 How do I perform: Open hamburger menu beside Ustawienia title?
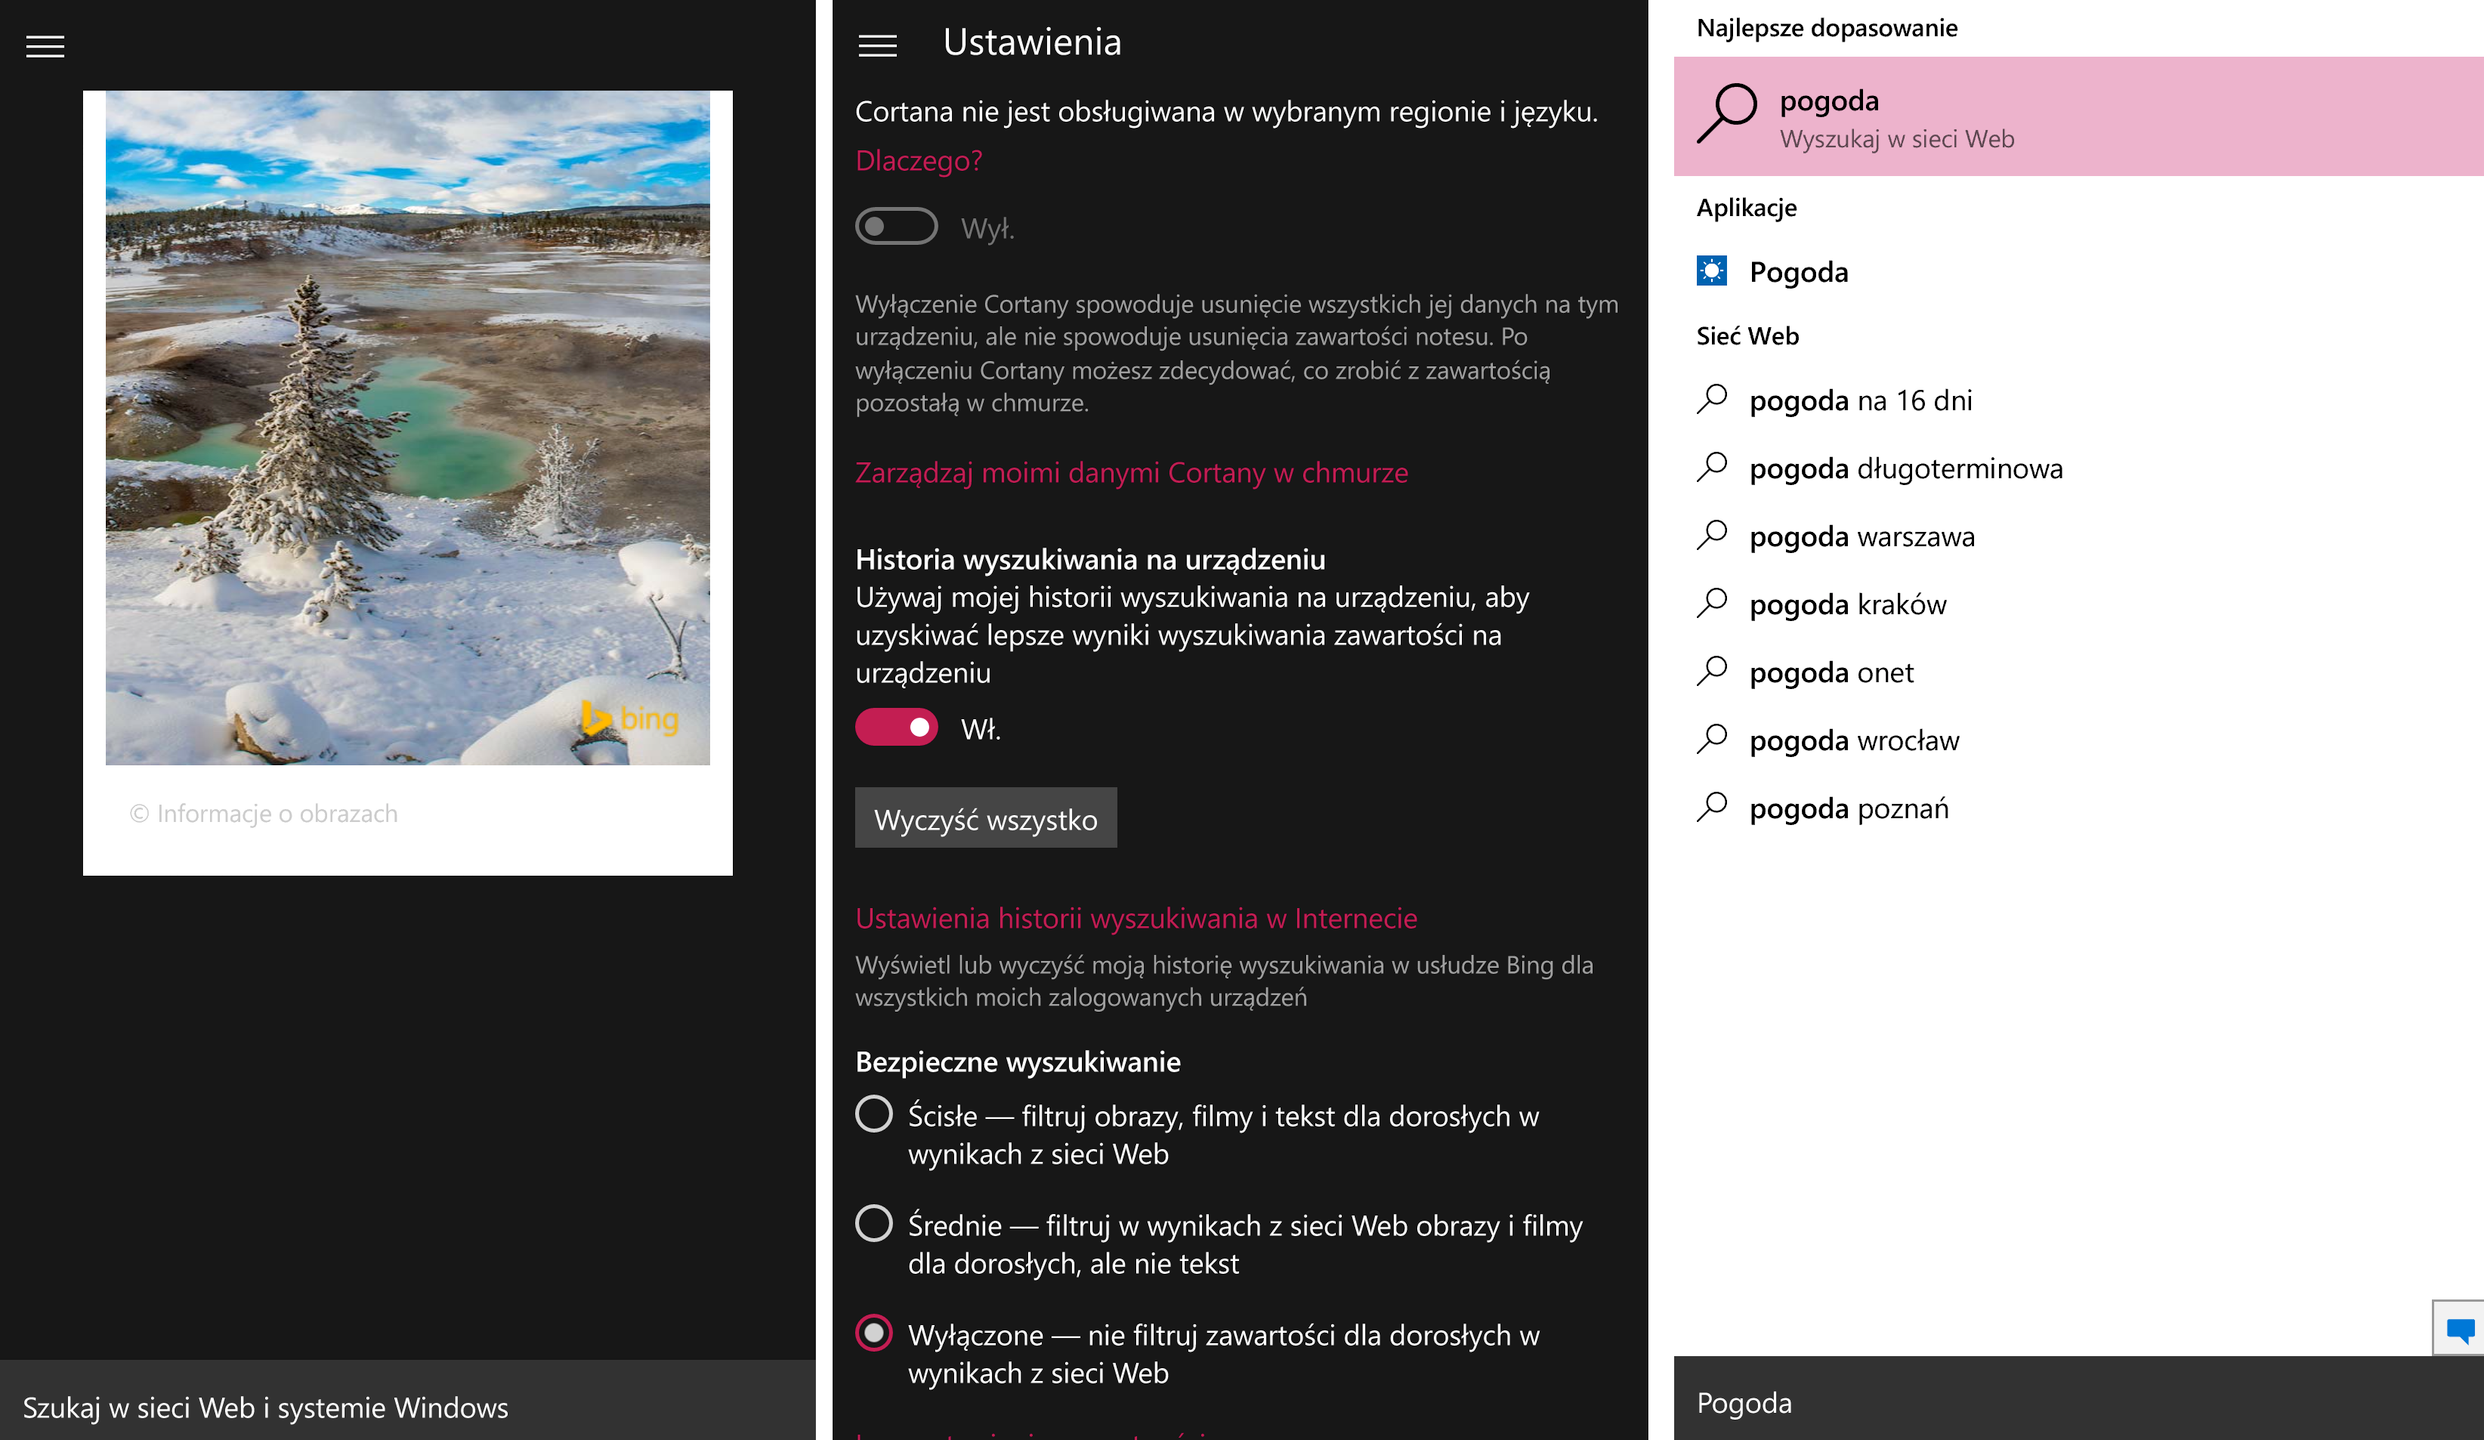tap(877, 46)
